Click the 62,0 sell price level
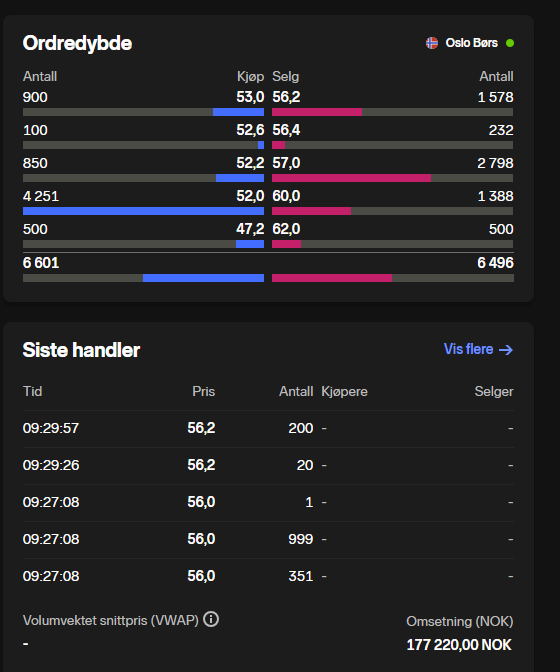 coord(286,229)
